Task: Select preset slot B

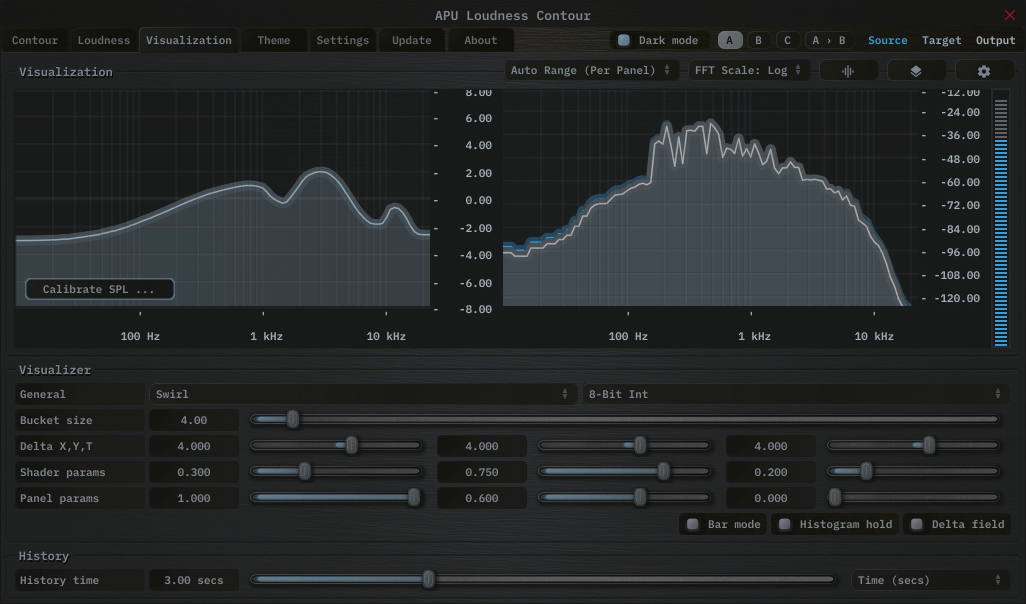Action: click(x=758, y=40)
